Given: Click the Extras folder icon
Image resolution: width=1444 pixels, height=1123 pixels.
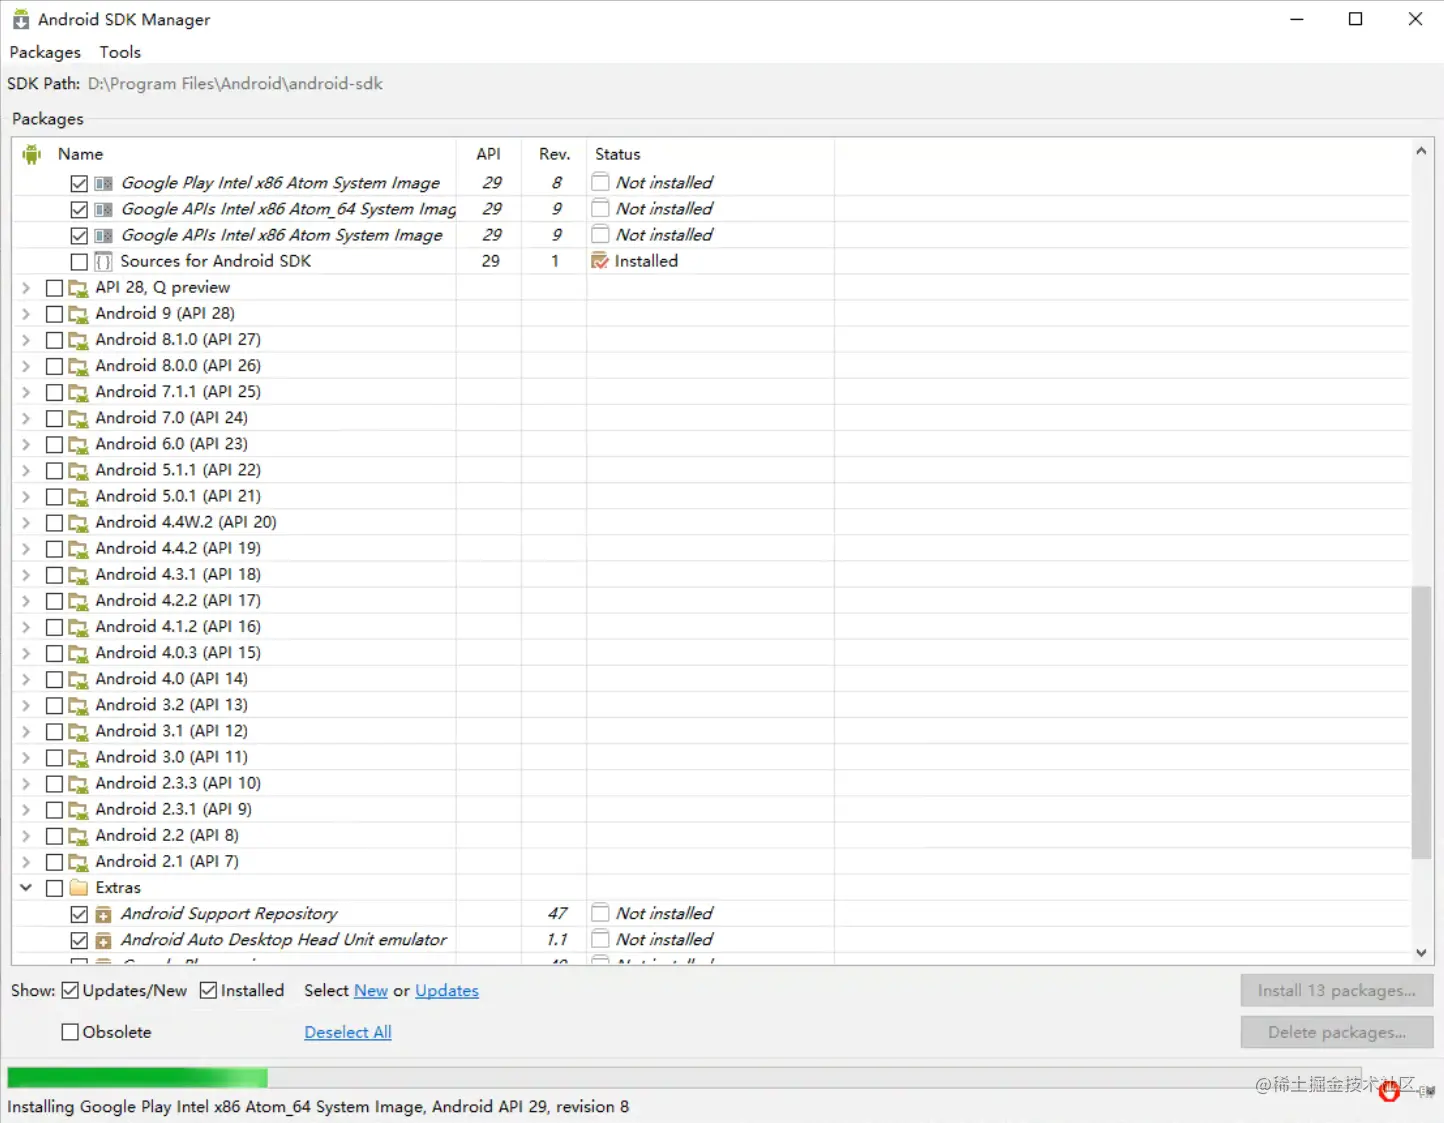Looking at the screenshot, I should tap(78, 887).
